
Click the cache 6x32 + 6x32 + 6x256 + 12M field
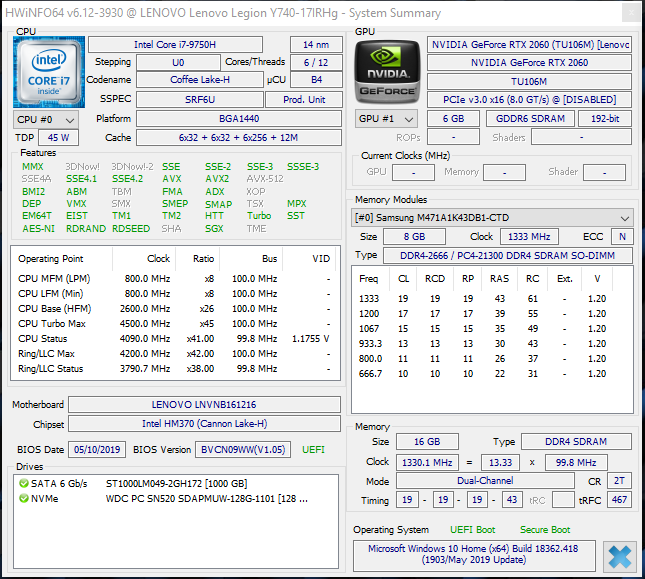point(239,138)
